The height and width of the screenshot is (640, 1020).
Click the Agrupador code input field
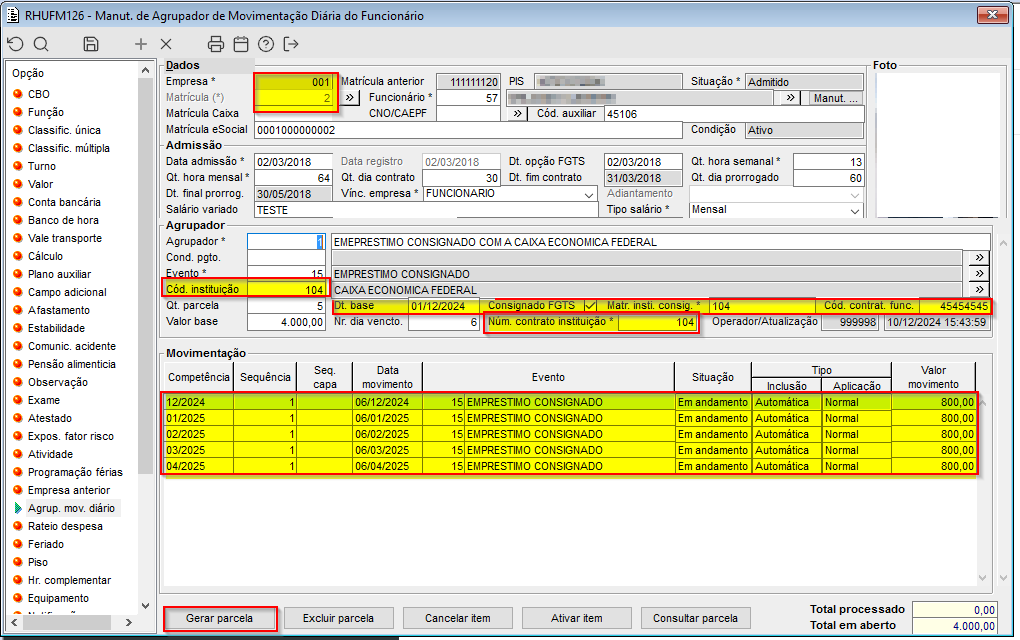[x=286, y=242]
